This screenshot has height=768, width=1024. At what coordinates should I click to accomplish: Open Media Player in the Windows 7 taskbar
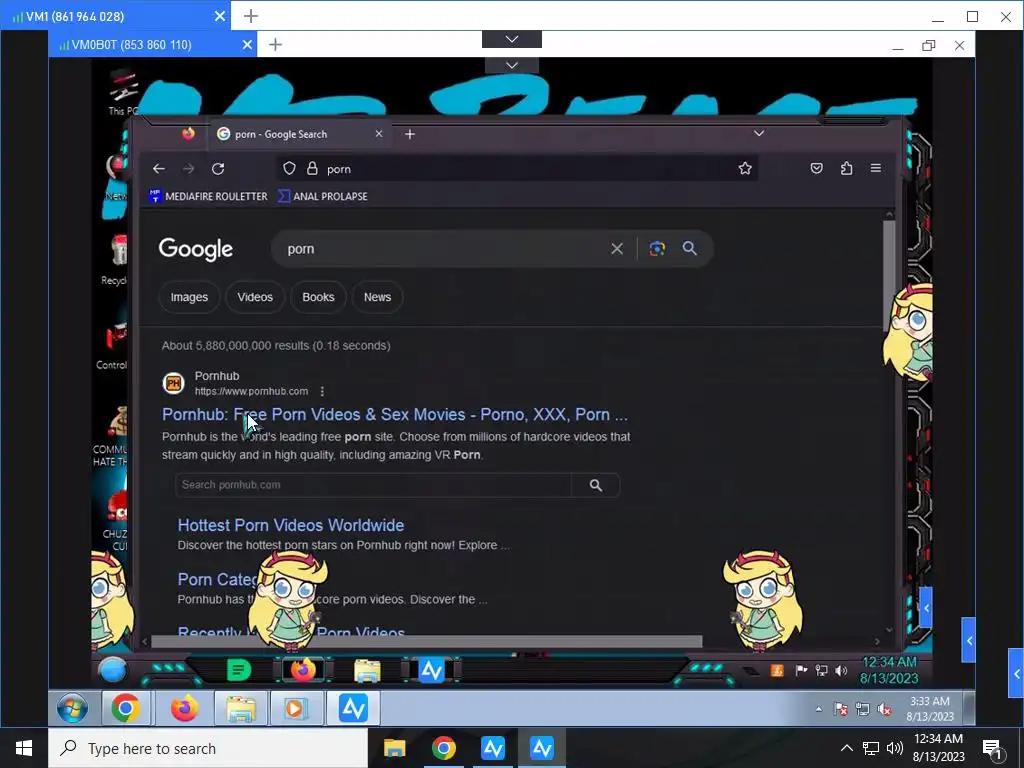(295, 708)
